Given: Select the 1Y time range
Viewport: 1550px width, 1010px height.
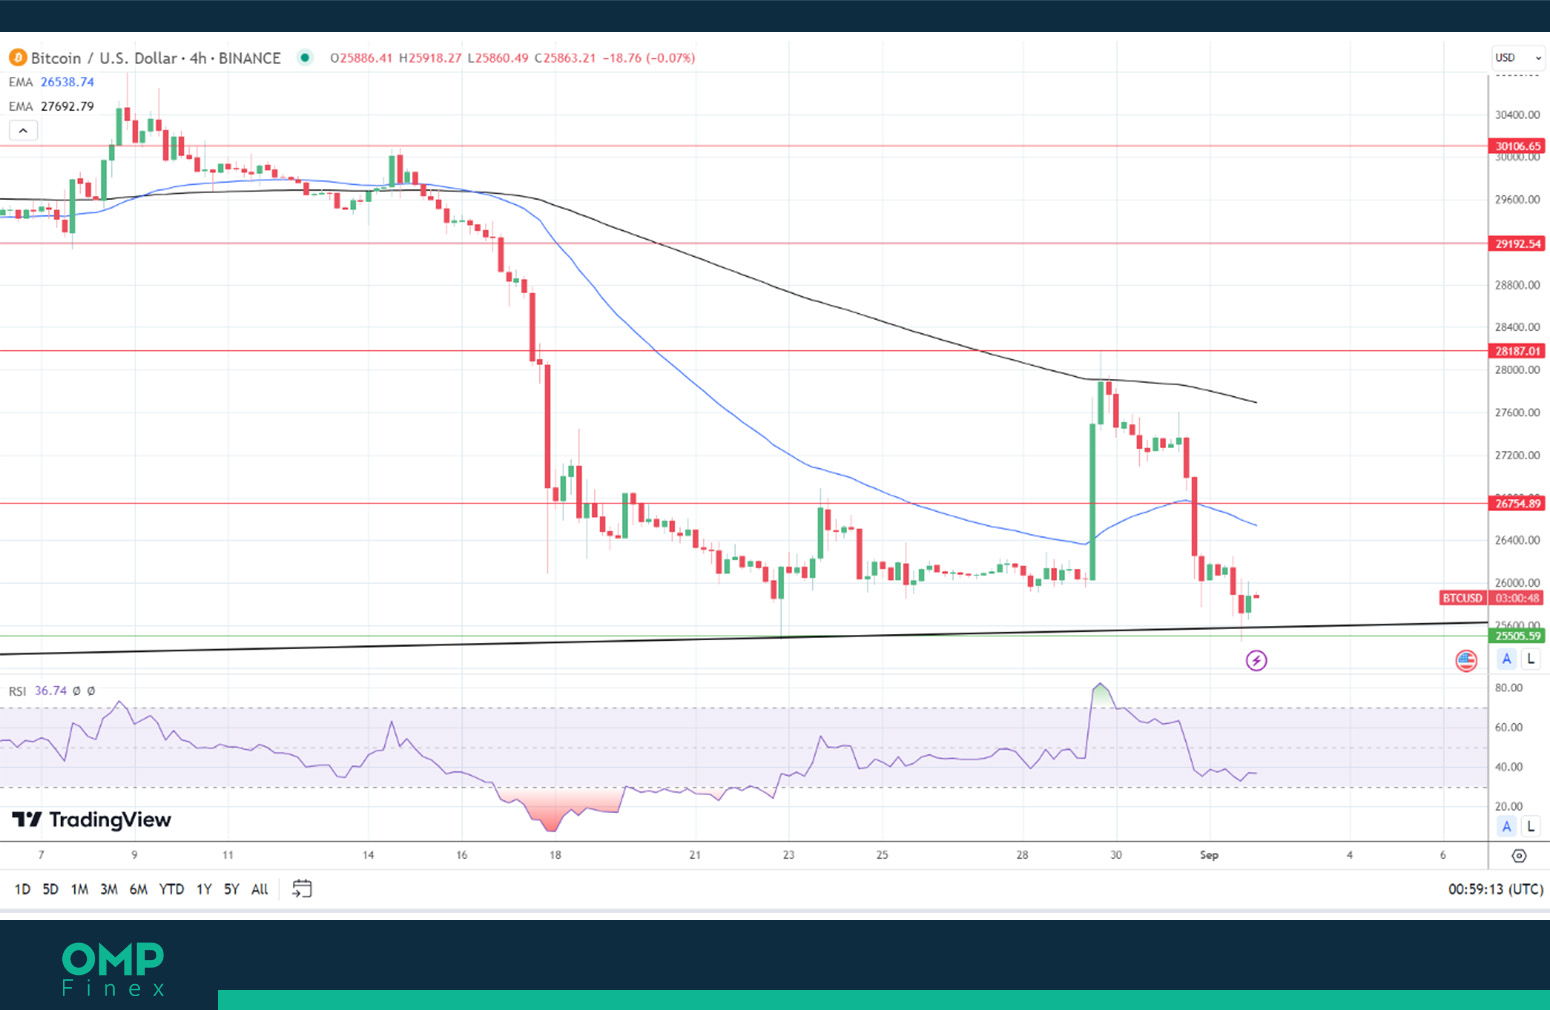Looking at the screenshot, I should (204, 889).
